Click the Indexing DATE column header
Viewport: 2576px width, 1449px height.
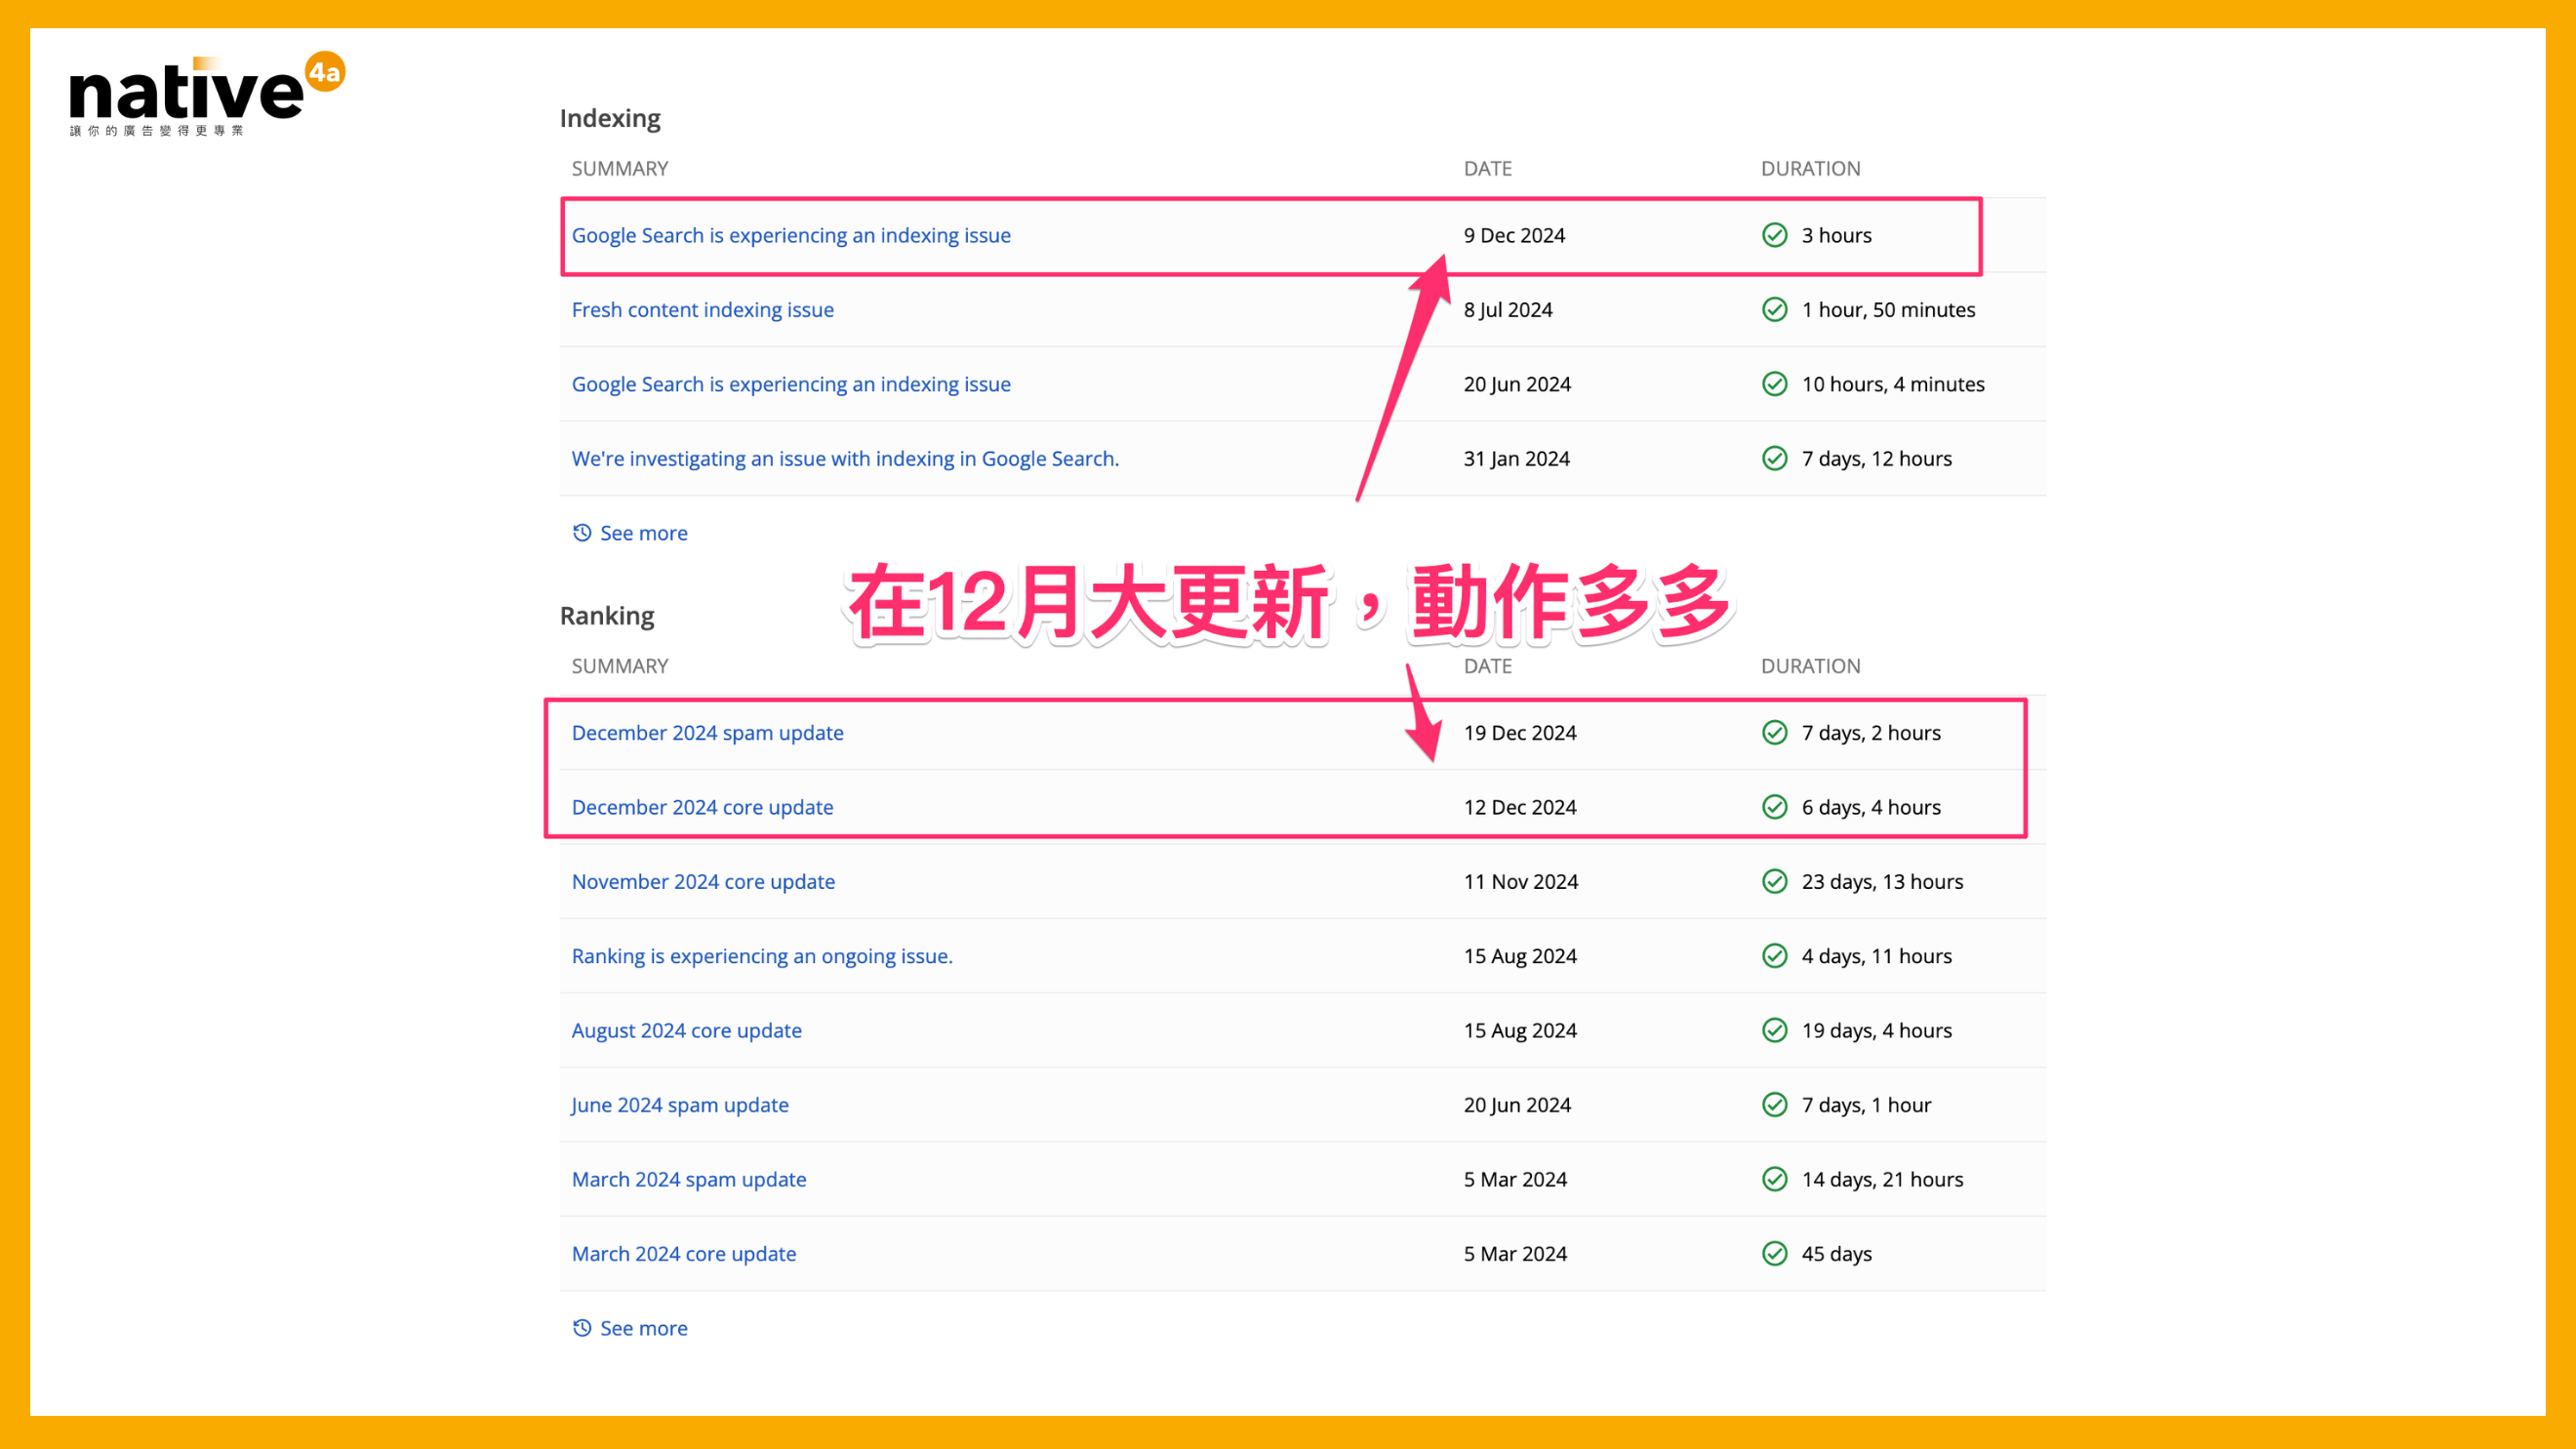pos(1487,168)
